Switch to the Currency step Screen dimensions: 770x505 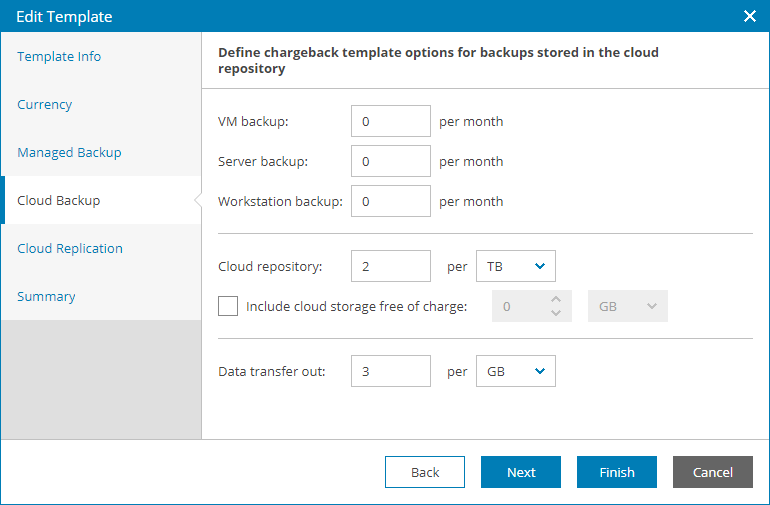[x=45, y=105]
